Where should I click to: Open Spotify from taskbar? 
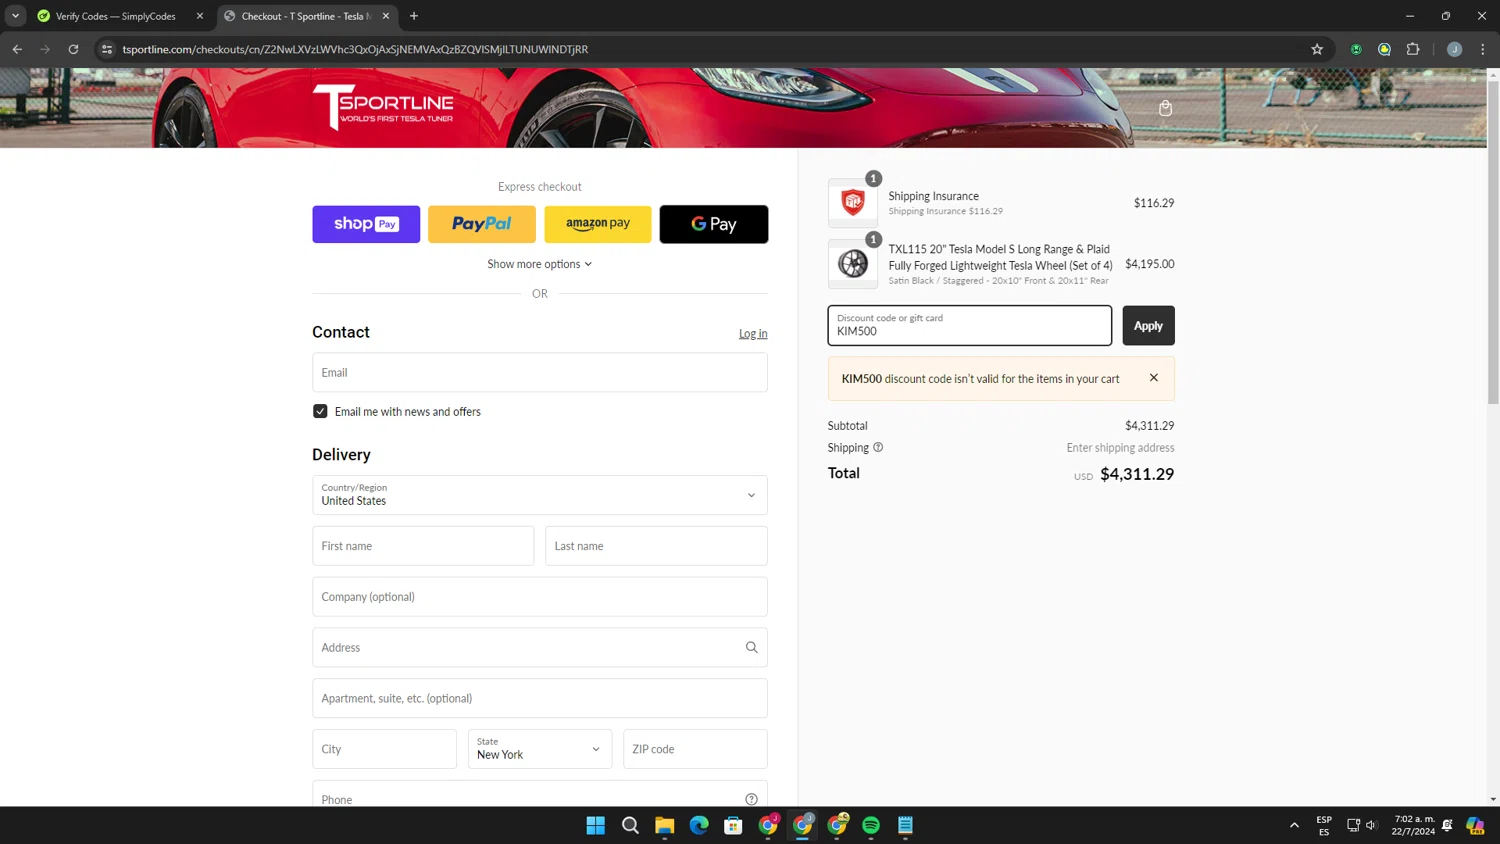[871, 825]
